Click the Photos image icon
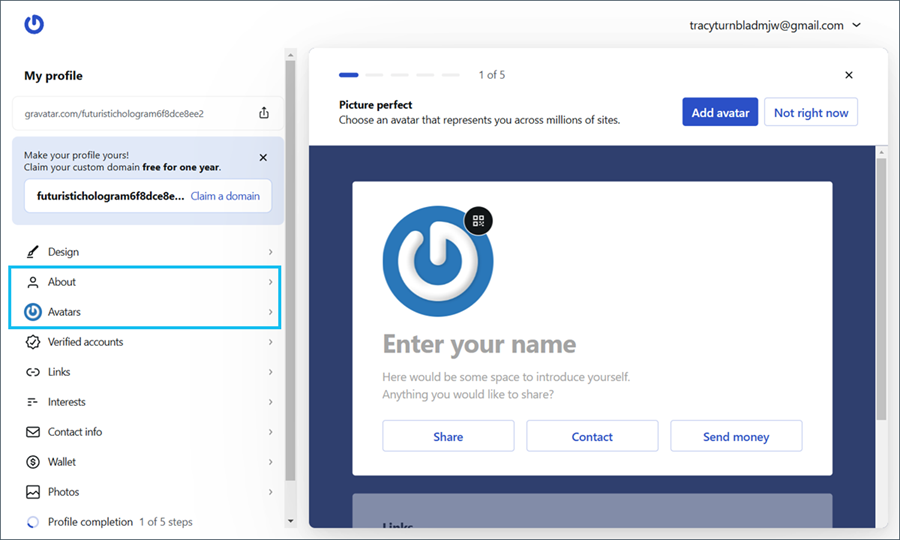 coord(33,492)
